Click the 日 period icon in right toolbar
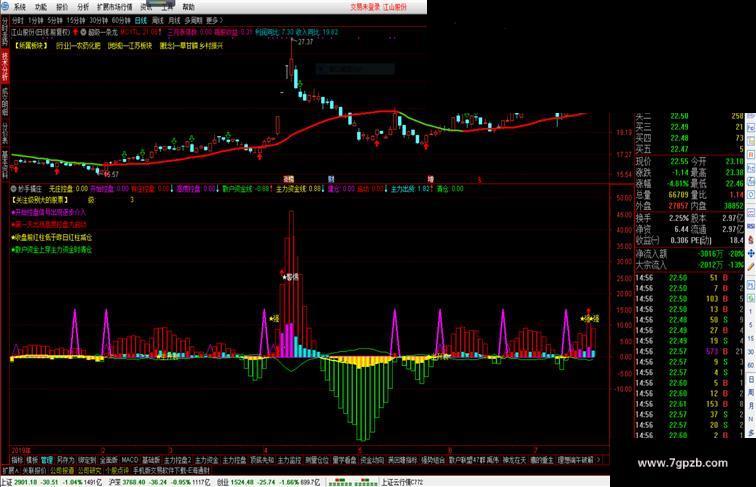This screenshot has height=487, width=756. [751, 379]
